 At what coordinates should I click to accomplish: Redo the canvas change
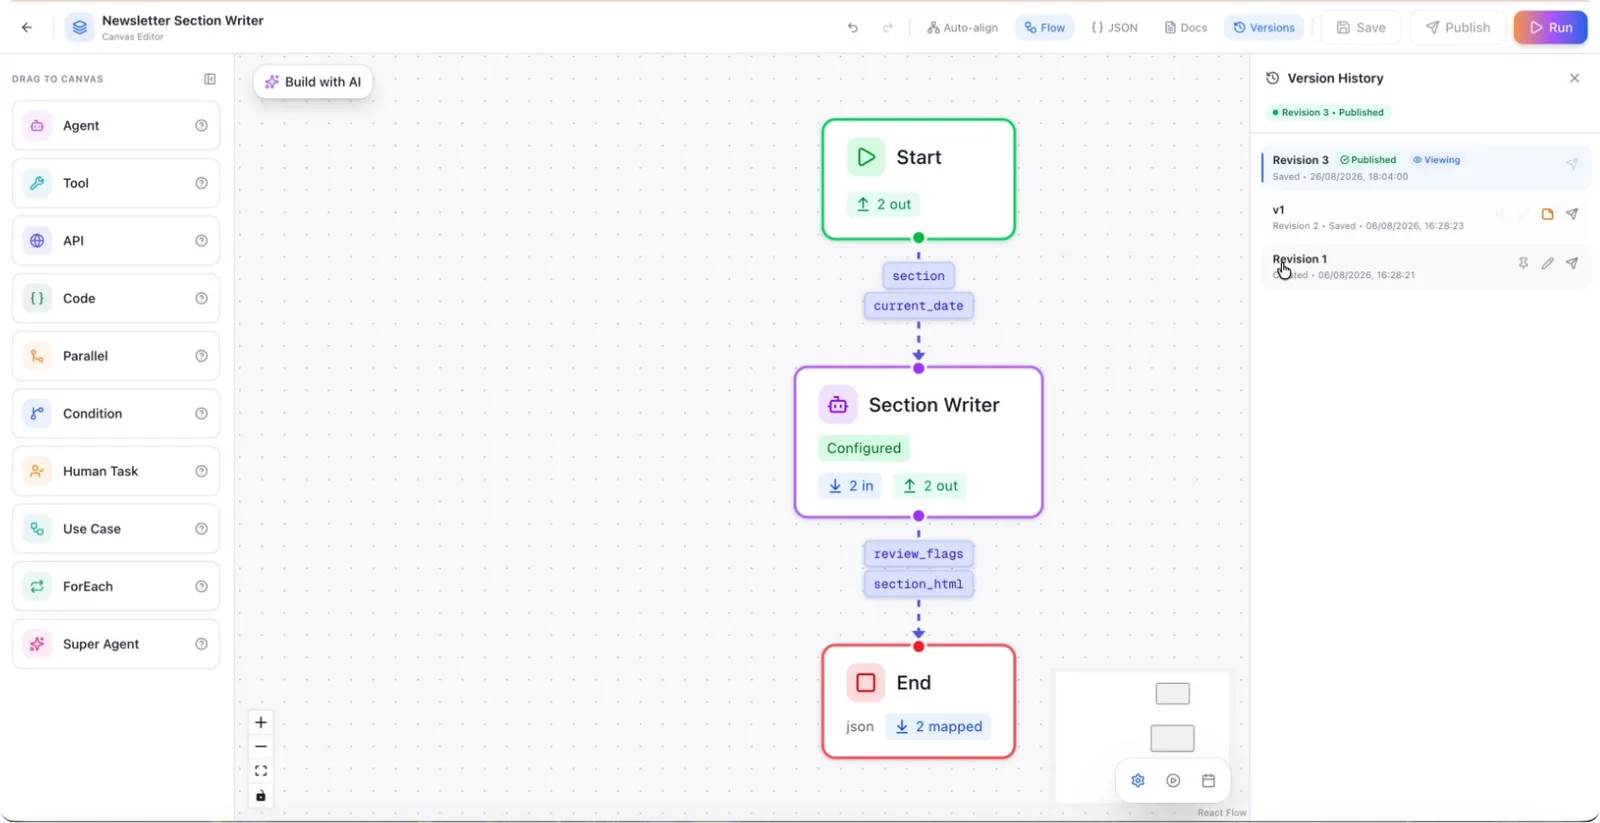(888, 28)
